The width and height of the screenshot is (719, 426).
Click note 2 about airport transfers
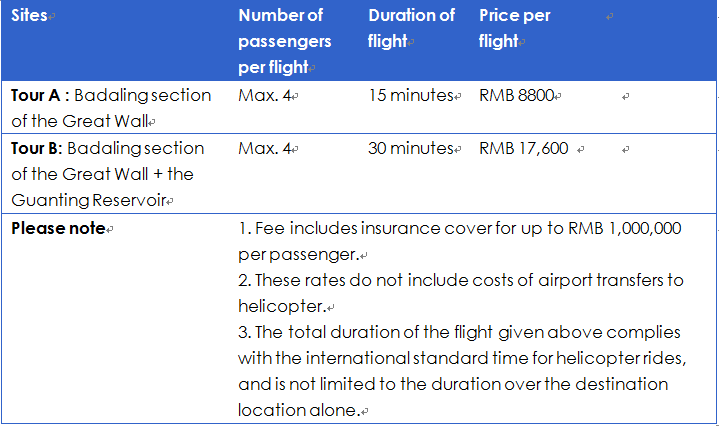460,293
